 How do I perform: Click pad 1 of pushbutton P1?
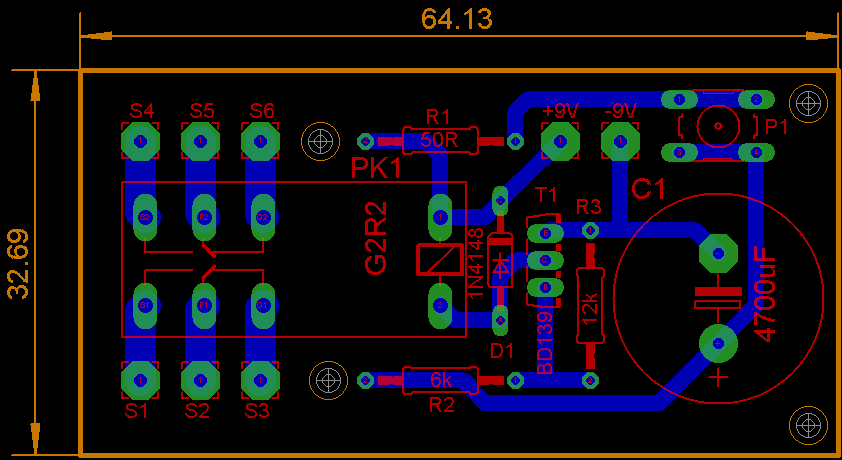pos(679,99)
